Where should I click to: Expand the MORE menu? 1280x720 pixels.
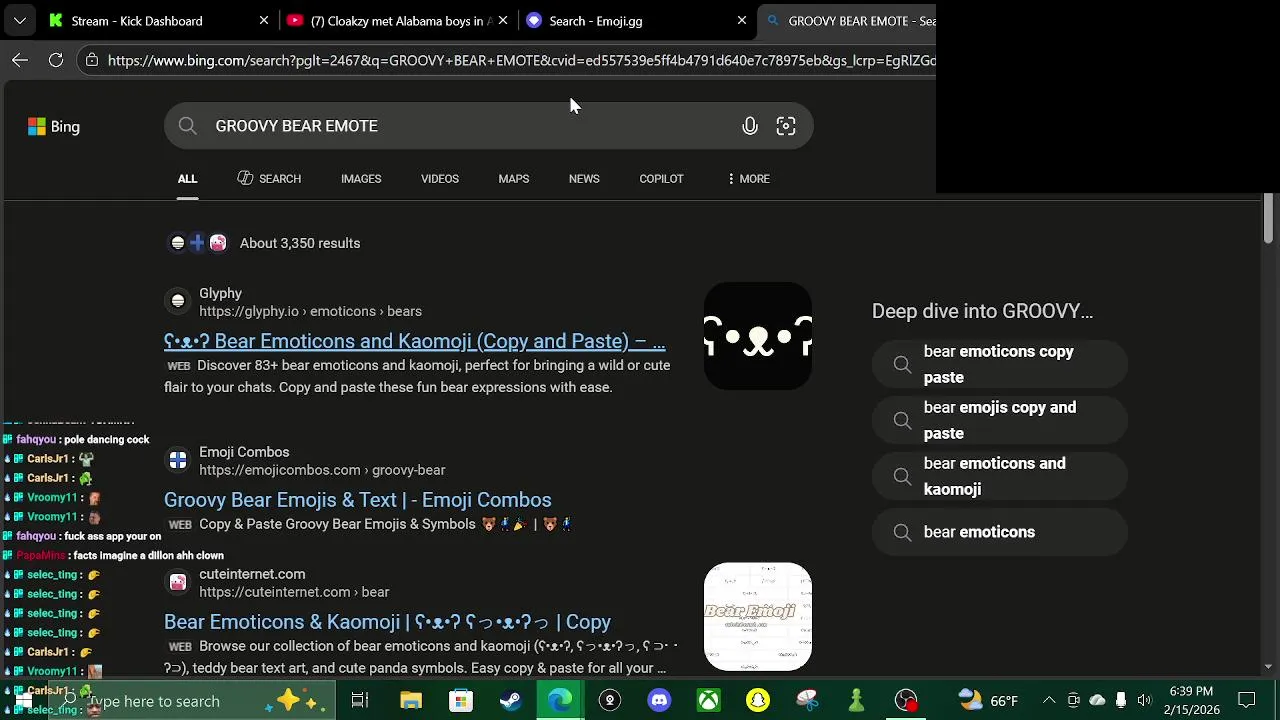click(x=749, y=179)
